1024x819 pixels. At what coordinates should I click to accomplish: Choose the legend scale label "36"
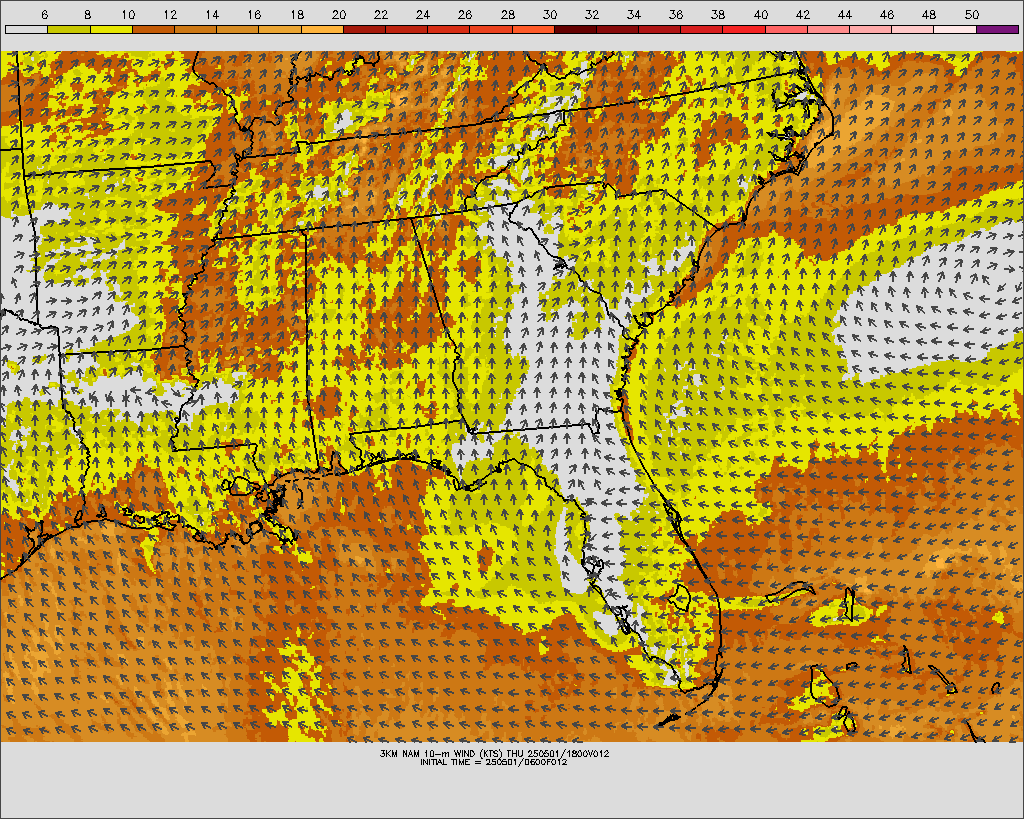[x=676, y=14]
